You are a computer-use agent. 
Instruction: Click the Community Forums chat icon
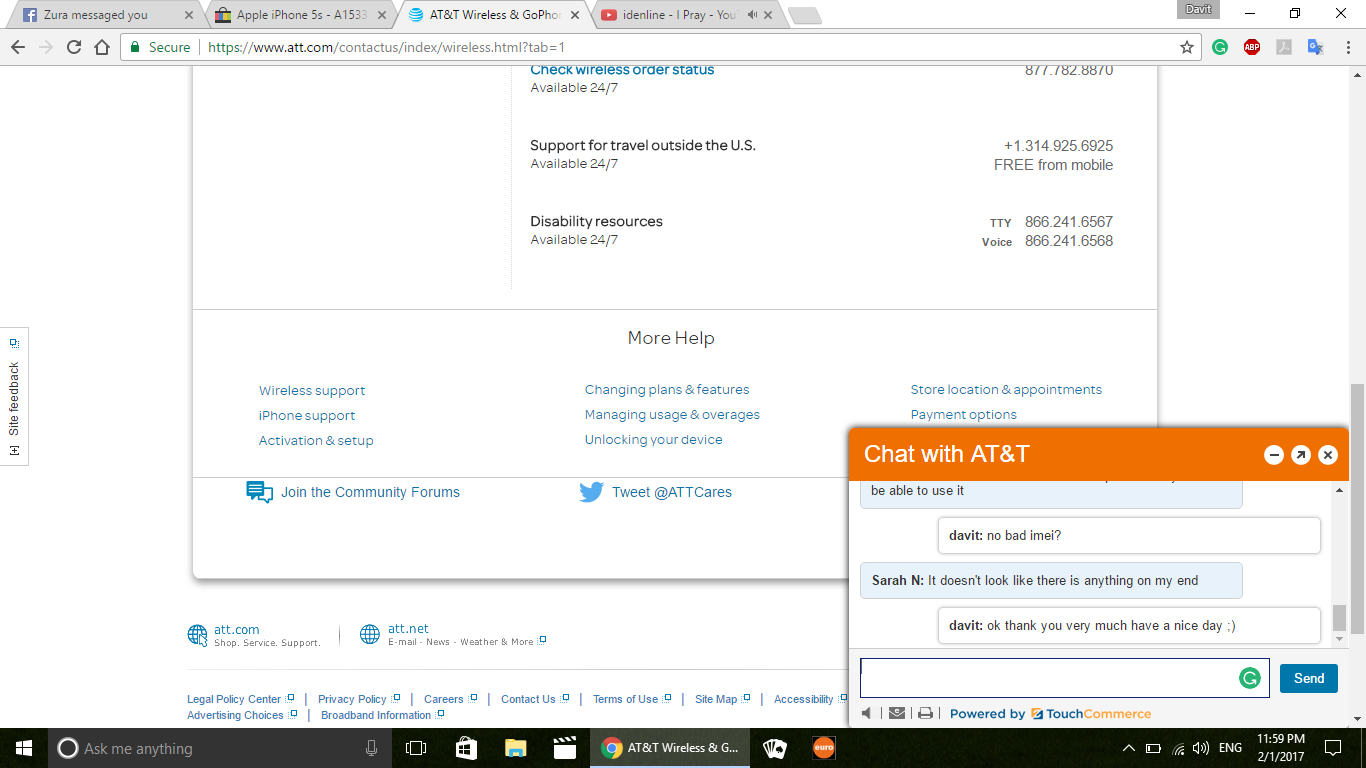(260, 492)
